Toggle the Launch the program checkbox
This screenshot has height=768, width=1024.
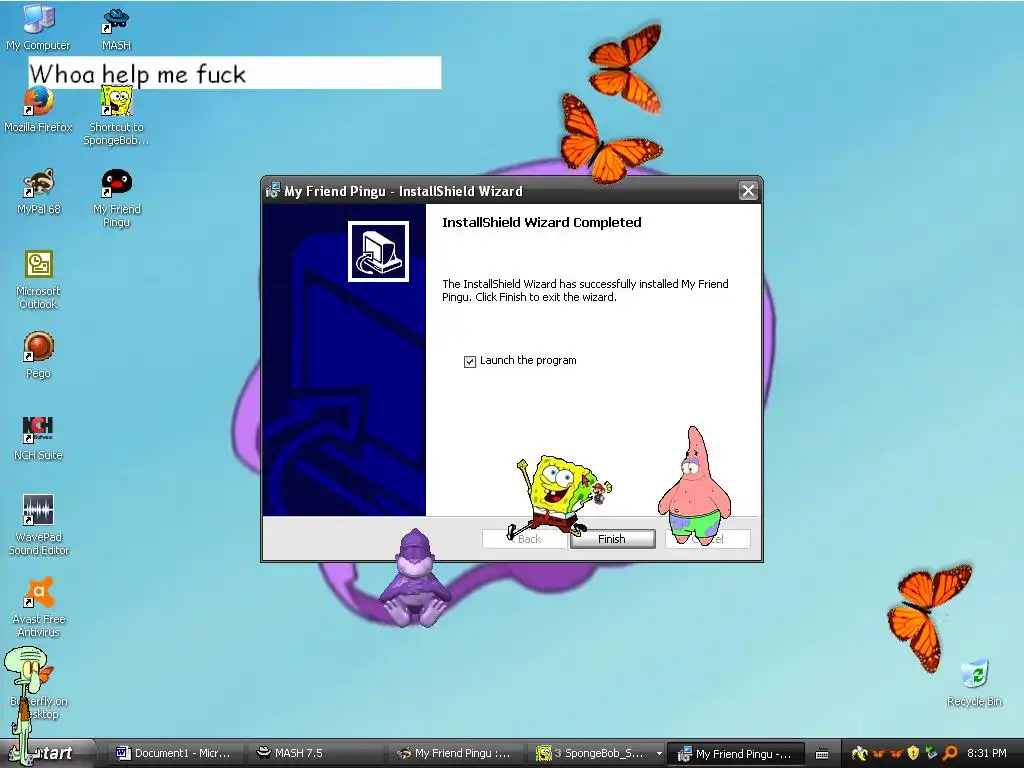pos(470,361)
